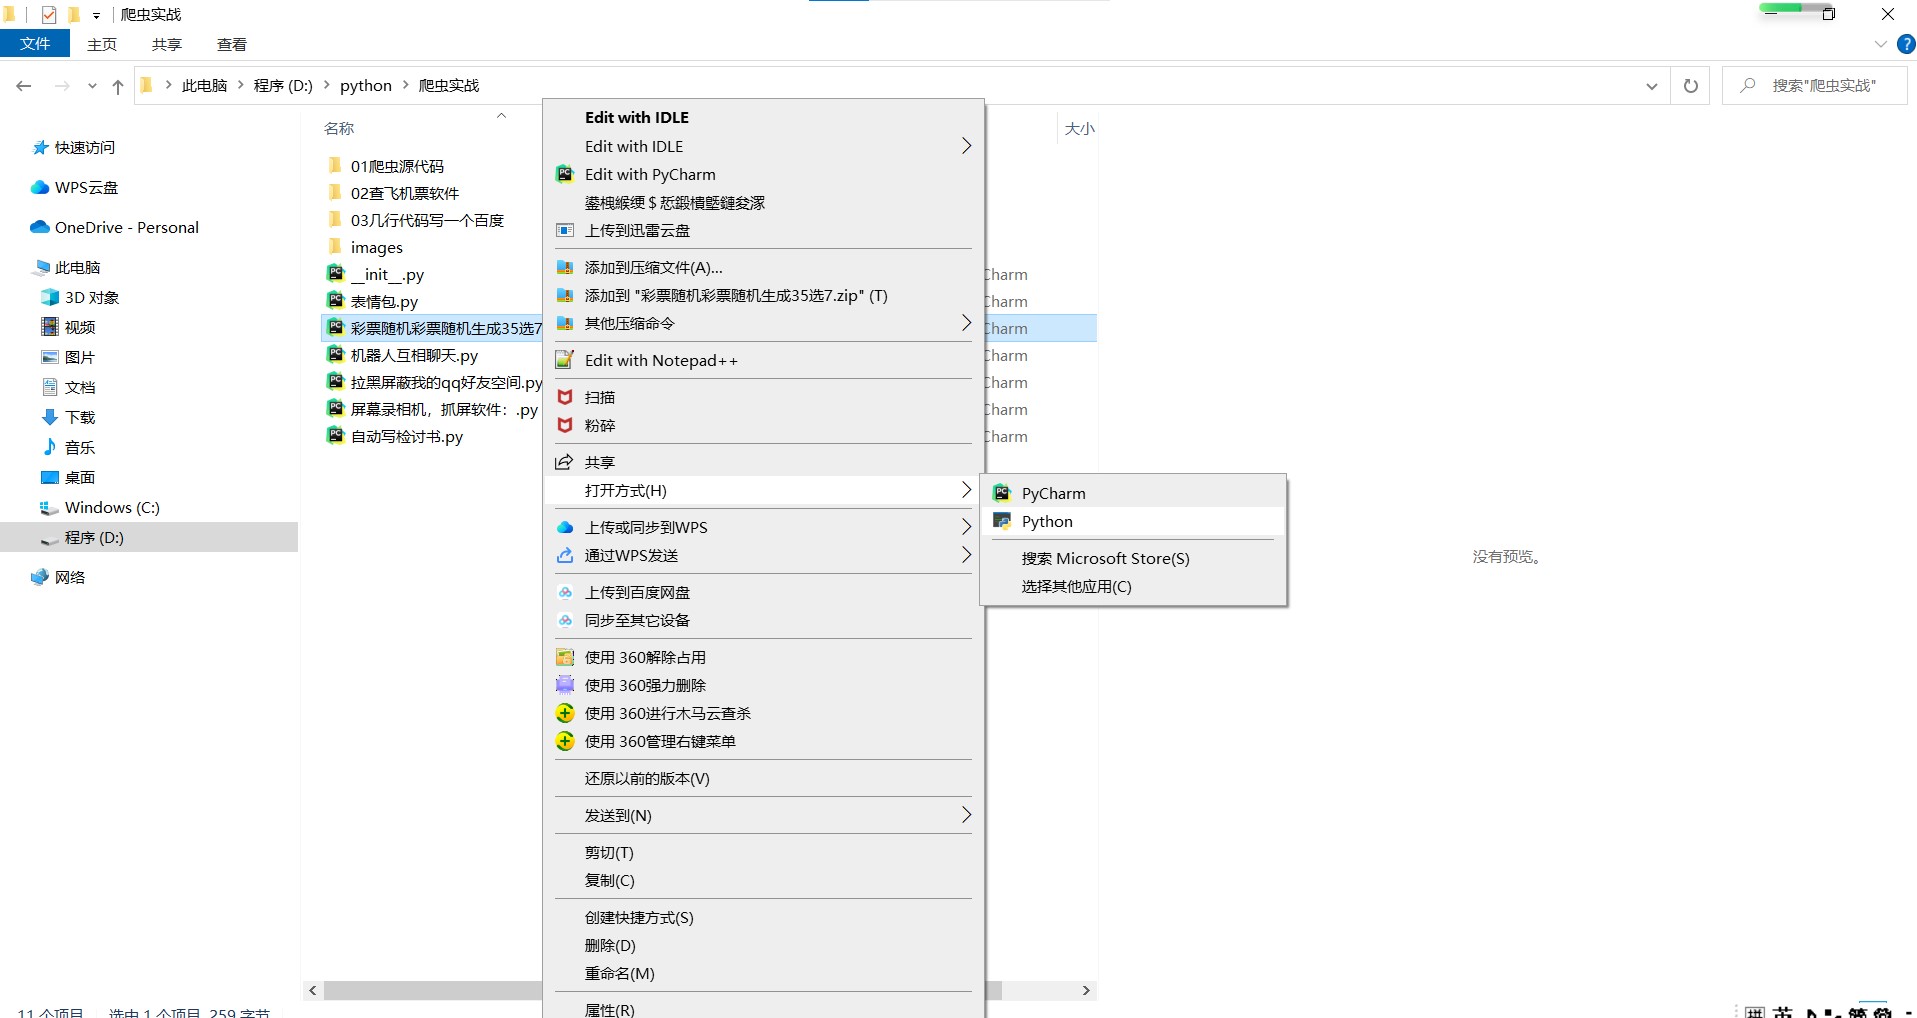This screenshot has width=1917, height=1018.
Task: Open the address bar history dropdown
Action: point(1652,86)
